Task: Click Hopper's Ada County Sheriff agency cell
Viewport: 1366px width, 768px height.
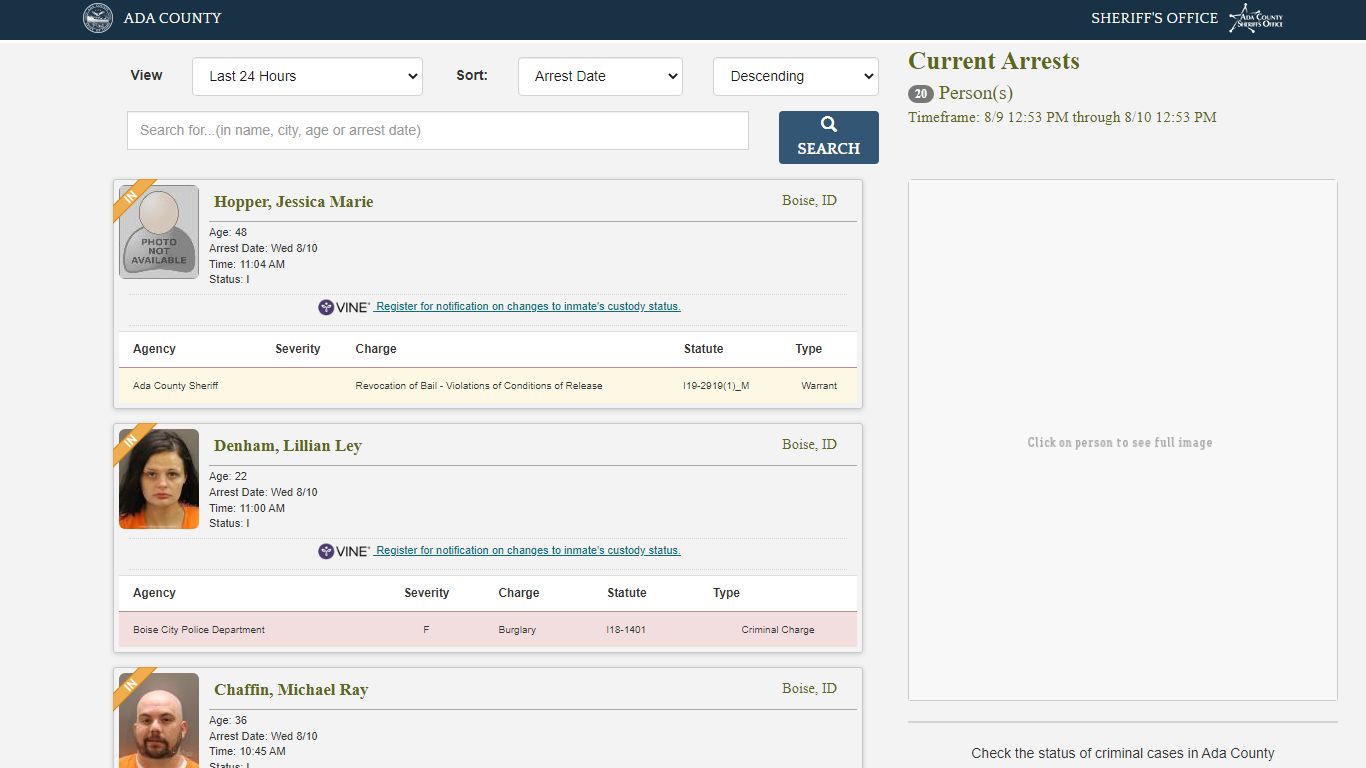Action: pos(175,386)
